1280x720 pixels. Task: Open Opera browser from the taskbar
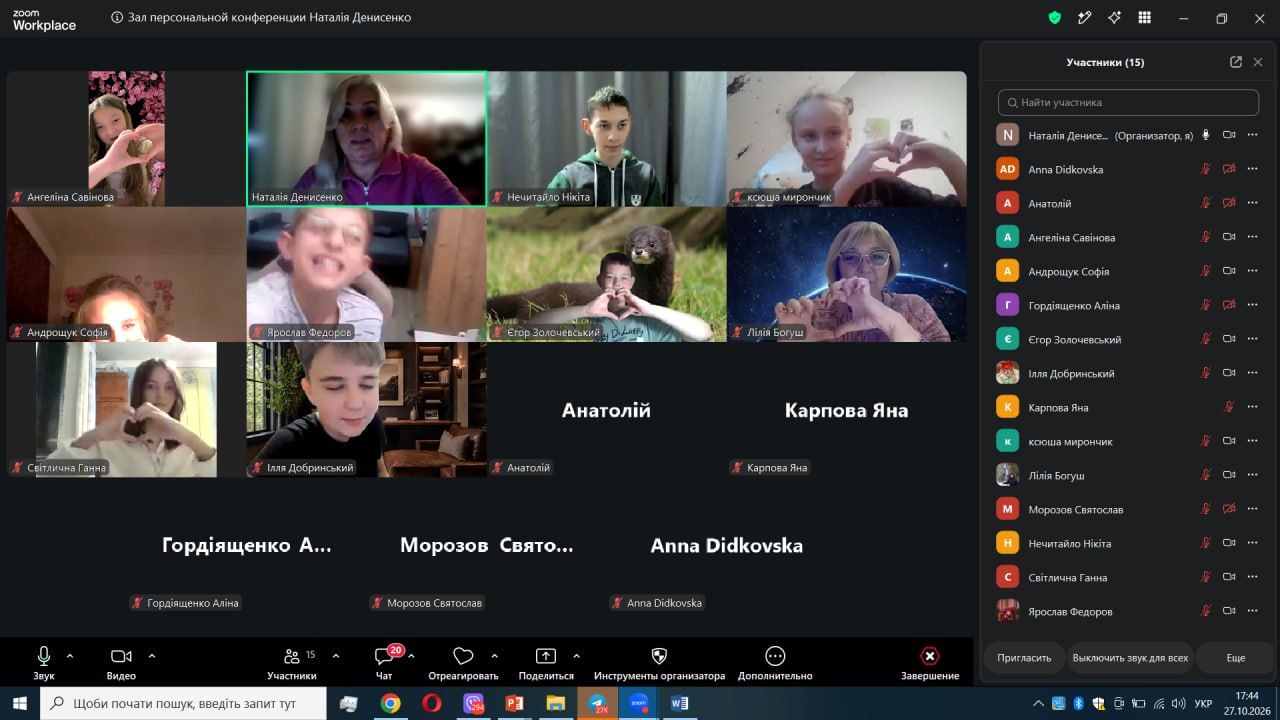432,703
